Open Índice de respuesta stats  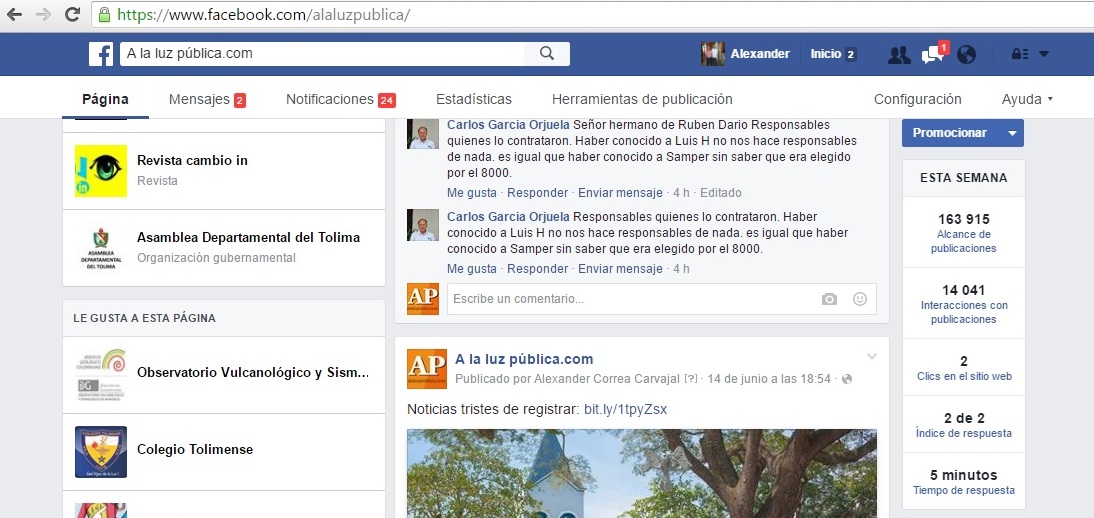tap(964, 433)
